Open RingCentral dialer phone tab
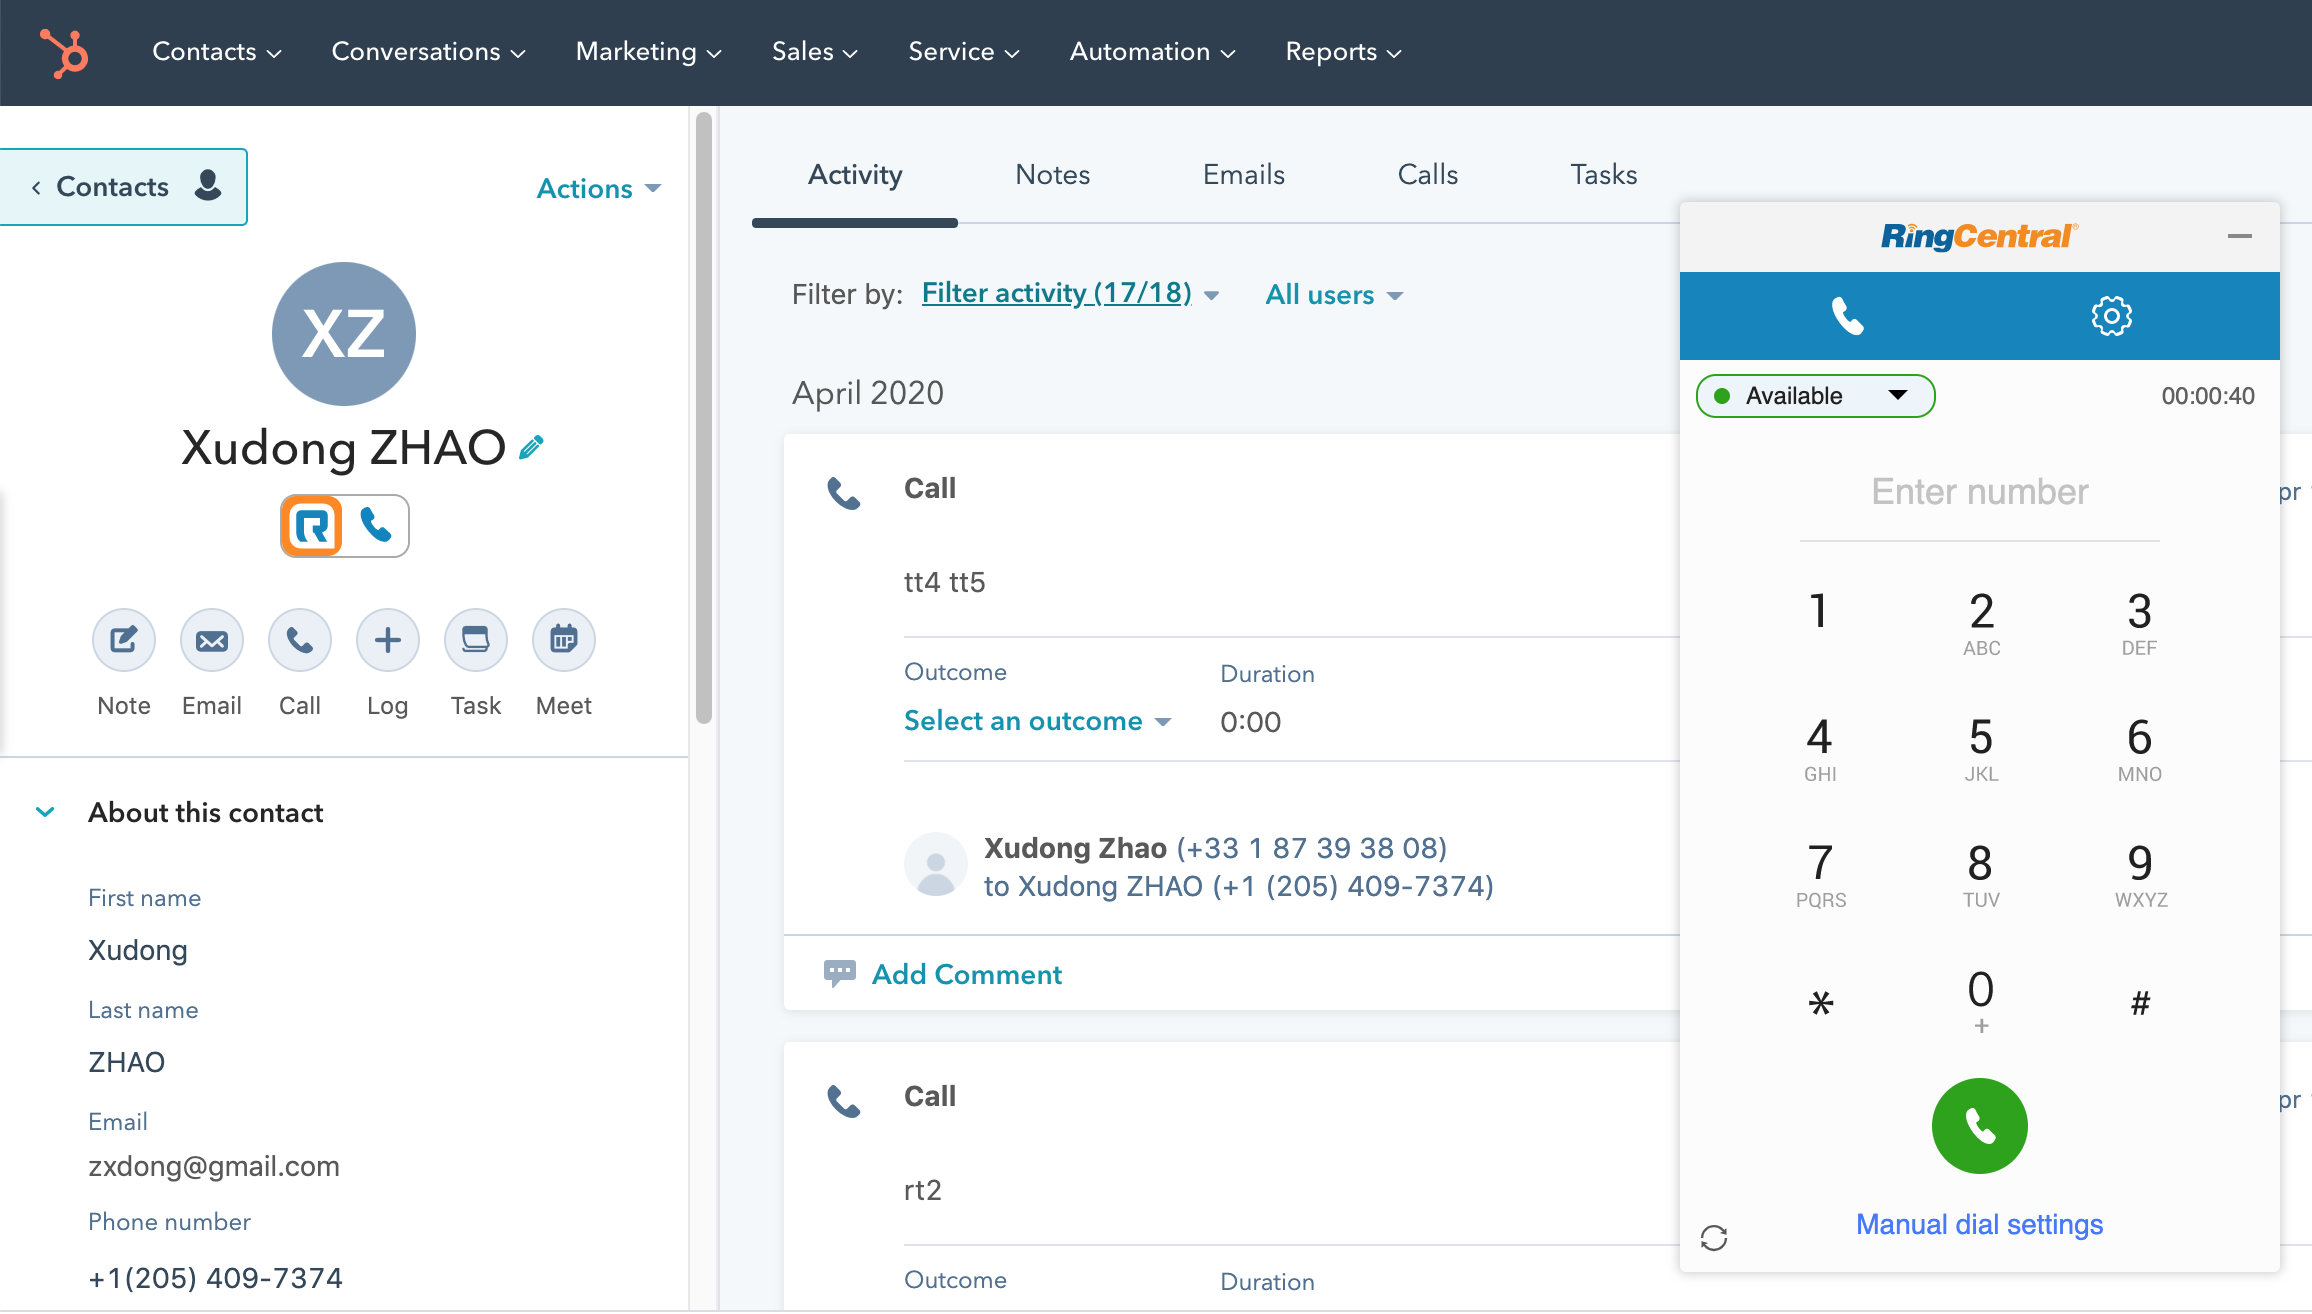This screenshot has height=1314, width=2312. (1848, 316)
